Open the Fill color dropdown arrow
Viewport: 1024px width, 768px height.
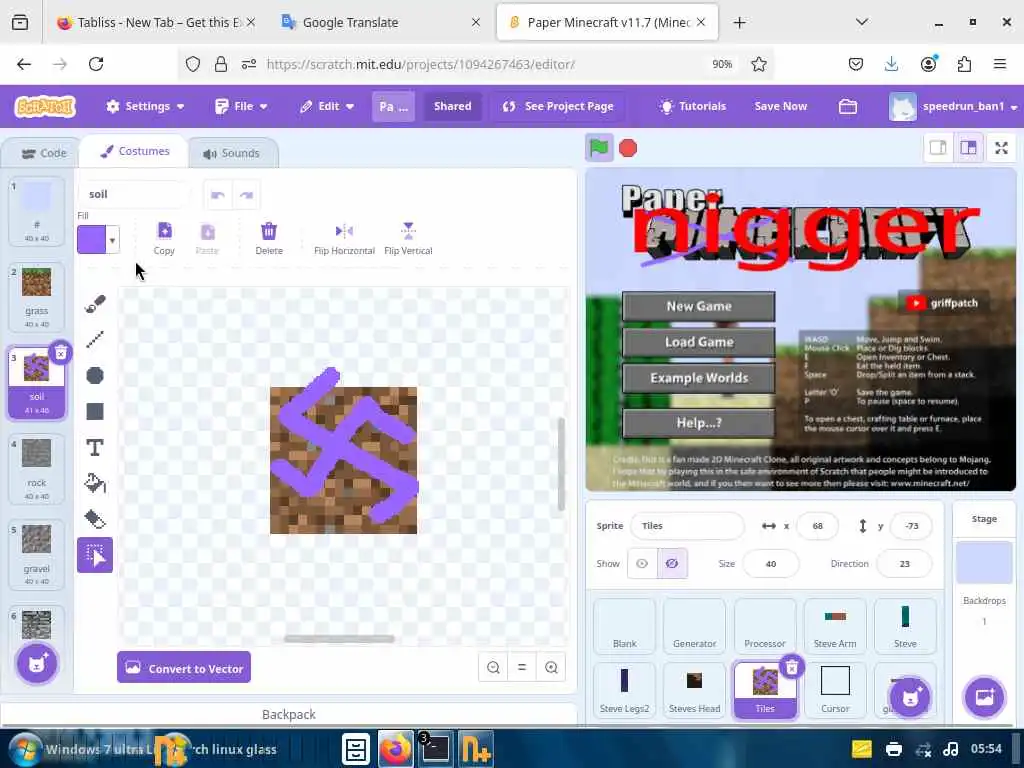(x=112, y=240)
